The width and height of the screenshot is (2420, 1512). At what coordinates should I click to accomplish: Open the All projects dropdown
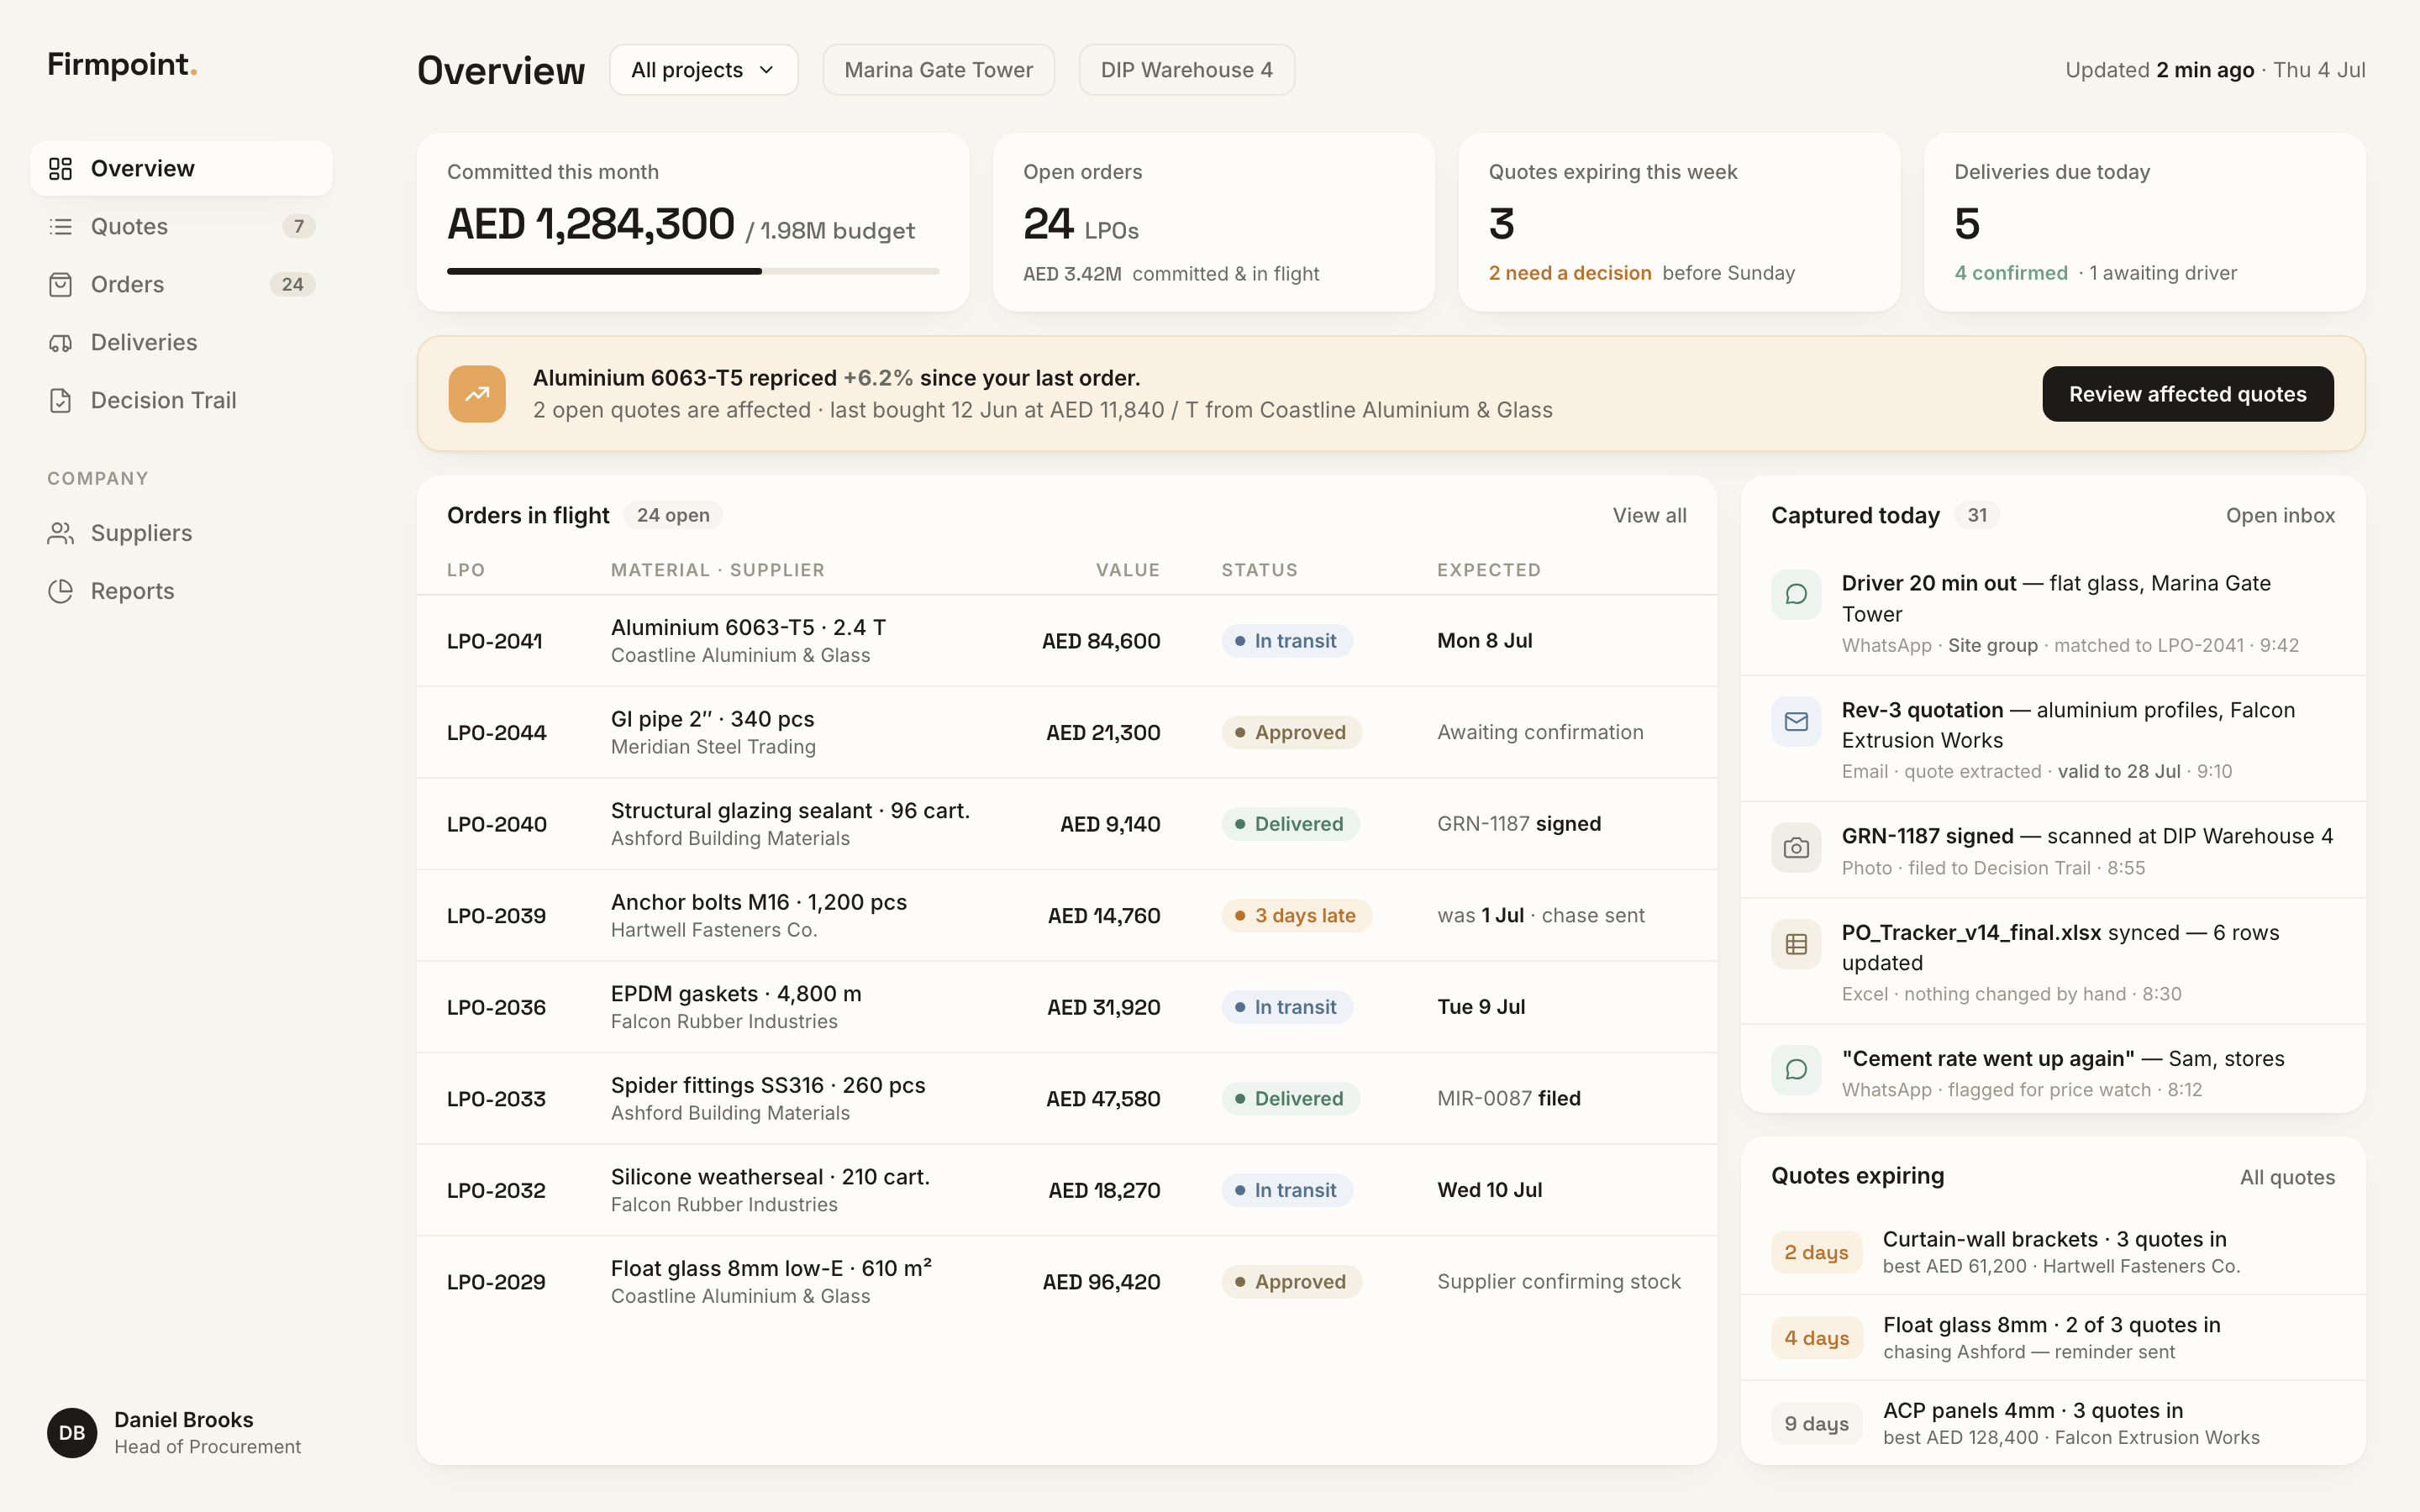pyautogui.click(x=704, y=70)
